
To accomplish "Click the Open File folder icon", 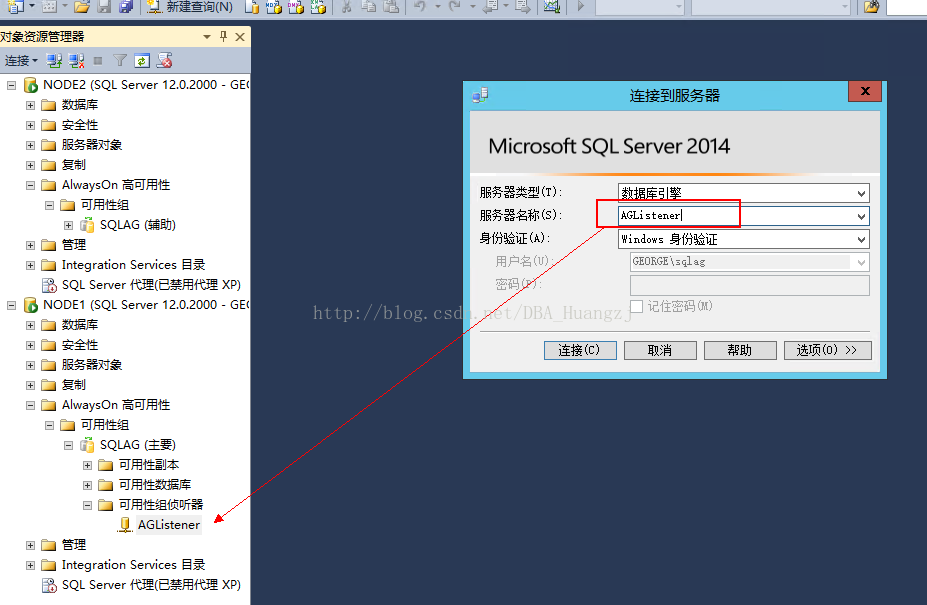I will tap(82, 7).
